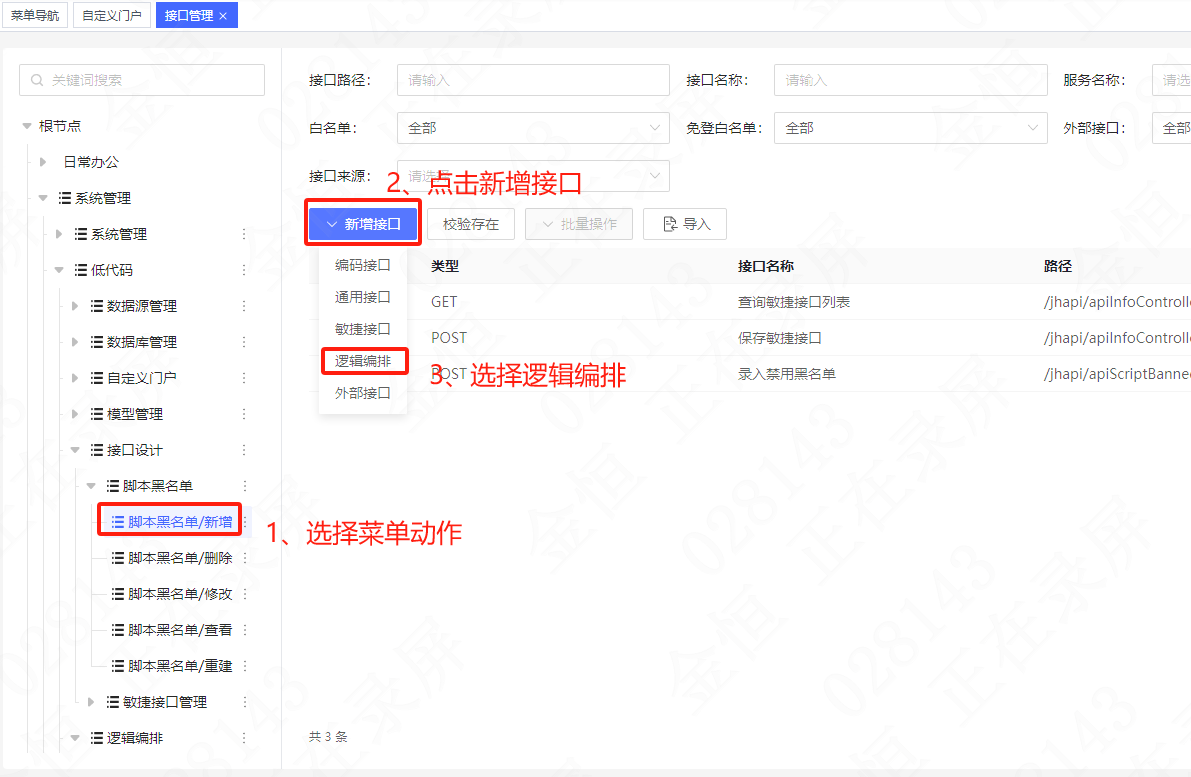Click the 新增接口 button
The width and height of the screenshot is (1191, 777).
363,224
